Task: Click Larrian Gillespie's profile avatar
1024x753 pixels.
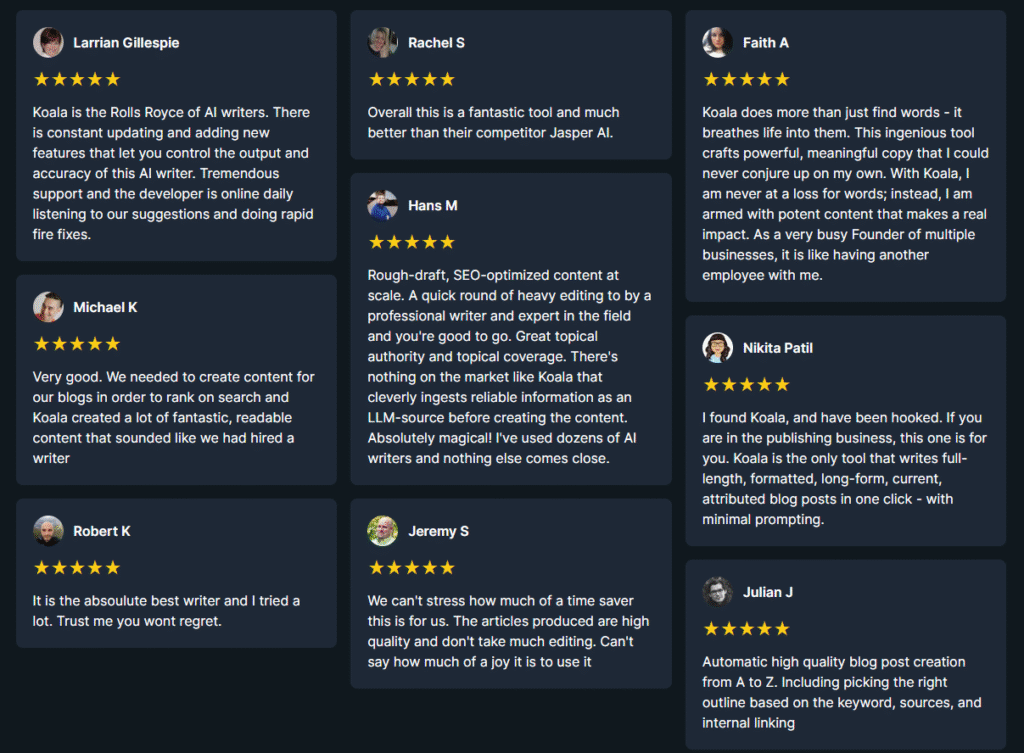Action: tap(48, 42)
